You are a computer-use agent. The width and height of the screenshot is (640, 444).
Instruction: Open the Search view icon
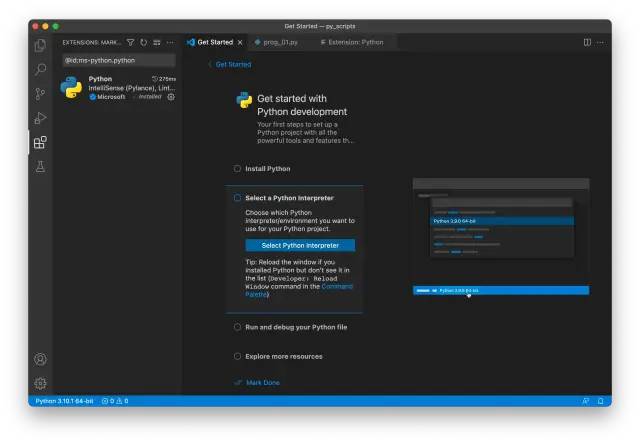tap(40, 69)
